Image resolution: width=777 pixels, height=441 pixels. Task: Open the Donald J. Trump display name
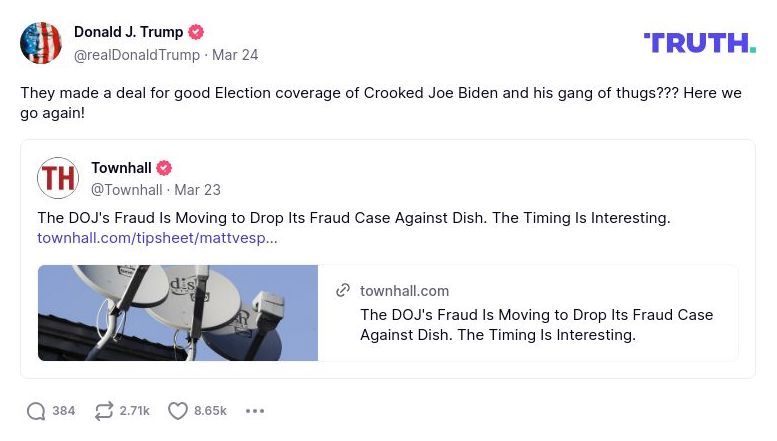[x=126, y=32]
